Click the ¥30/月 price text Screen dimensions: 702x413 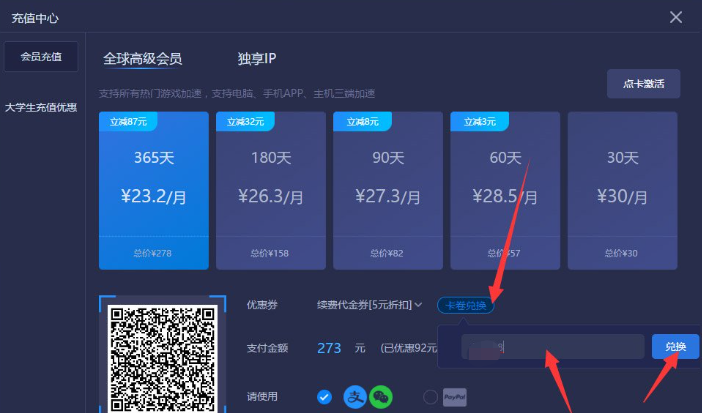click(x=622, y=197)
